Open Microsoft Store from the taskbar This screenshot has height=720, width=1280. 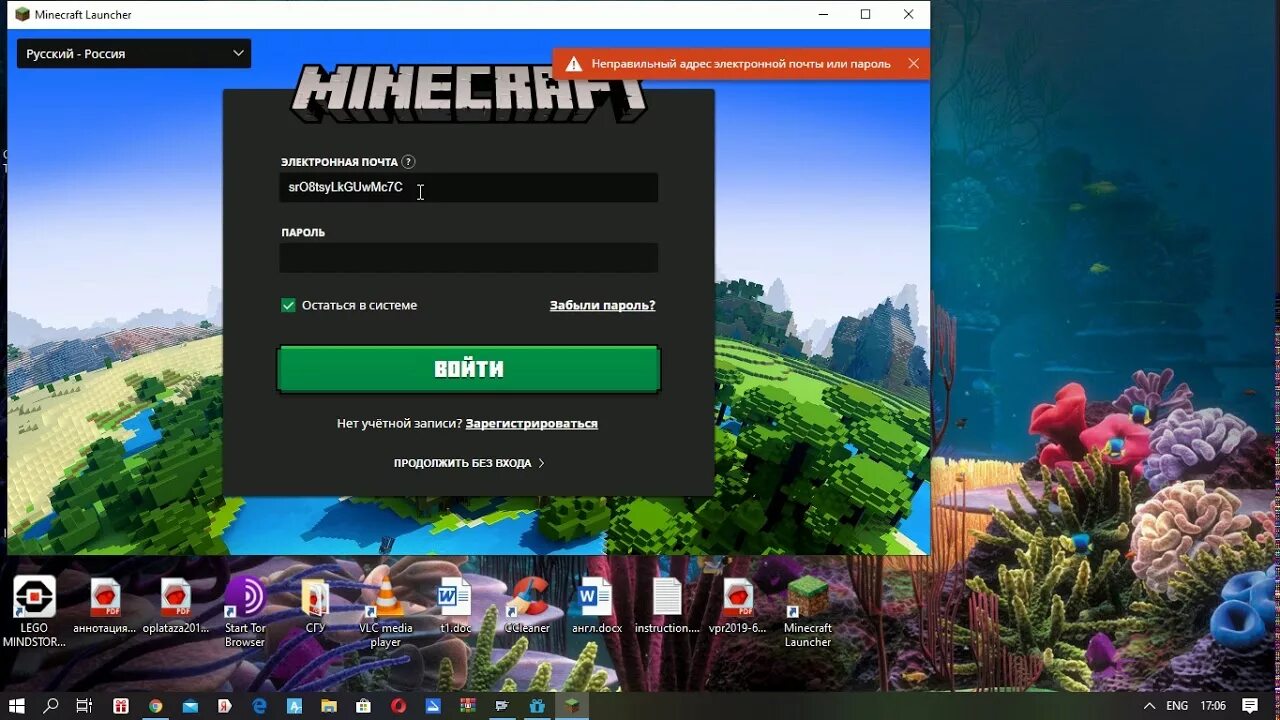363,705
